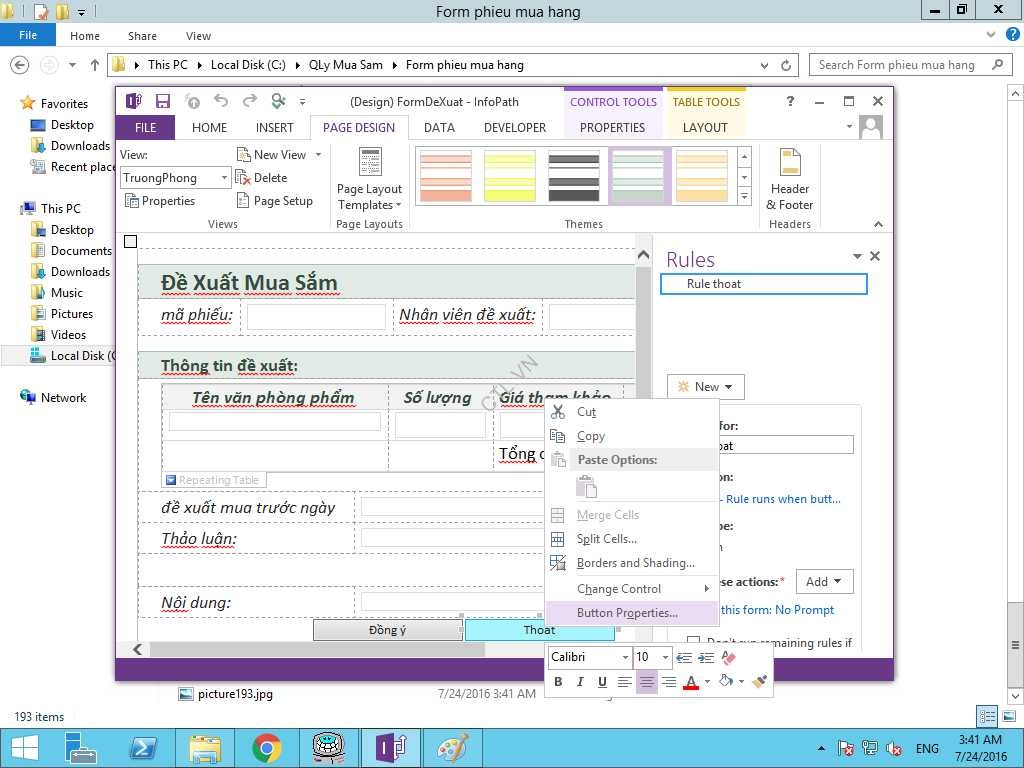Toggle the "Don't run remaining rules" checkbox
The height and width of the screenshot is (768, 1024).
tap(694, 642)
